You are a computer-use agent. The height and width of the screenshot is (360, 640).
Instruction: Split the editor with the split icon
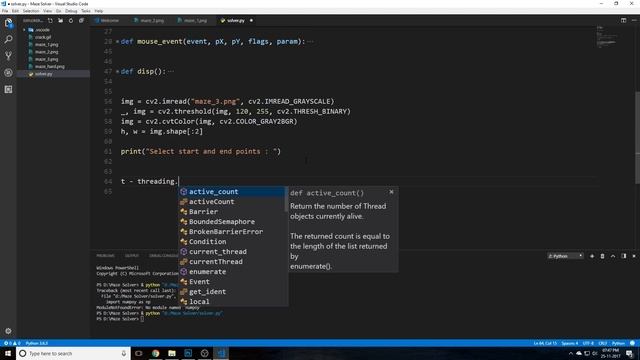(623, 20)
